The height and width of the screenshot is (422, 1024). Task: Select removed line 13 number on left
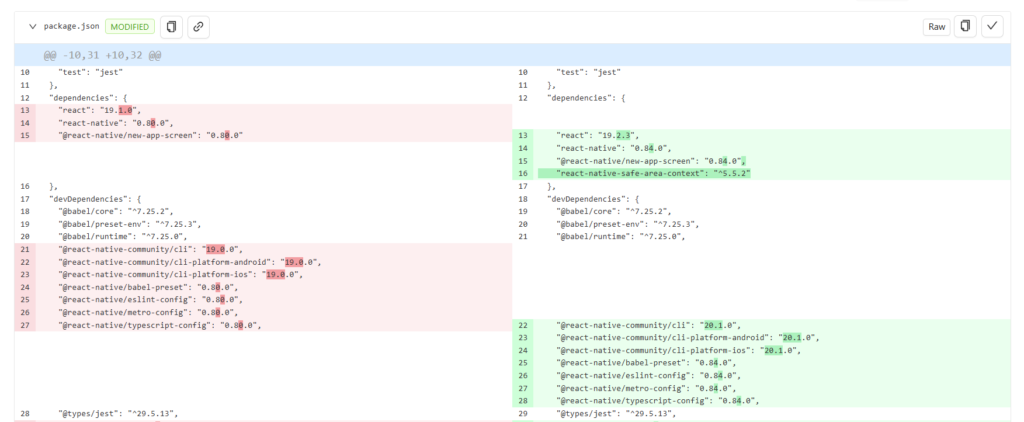[x=25, y=110]
